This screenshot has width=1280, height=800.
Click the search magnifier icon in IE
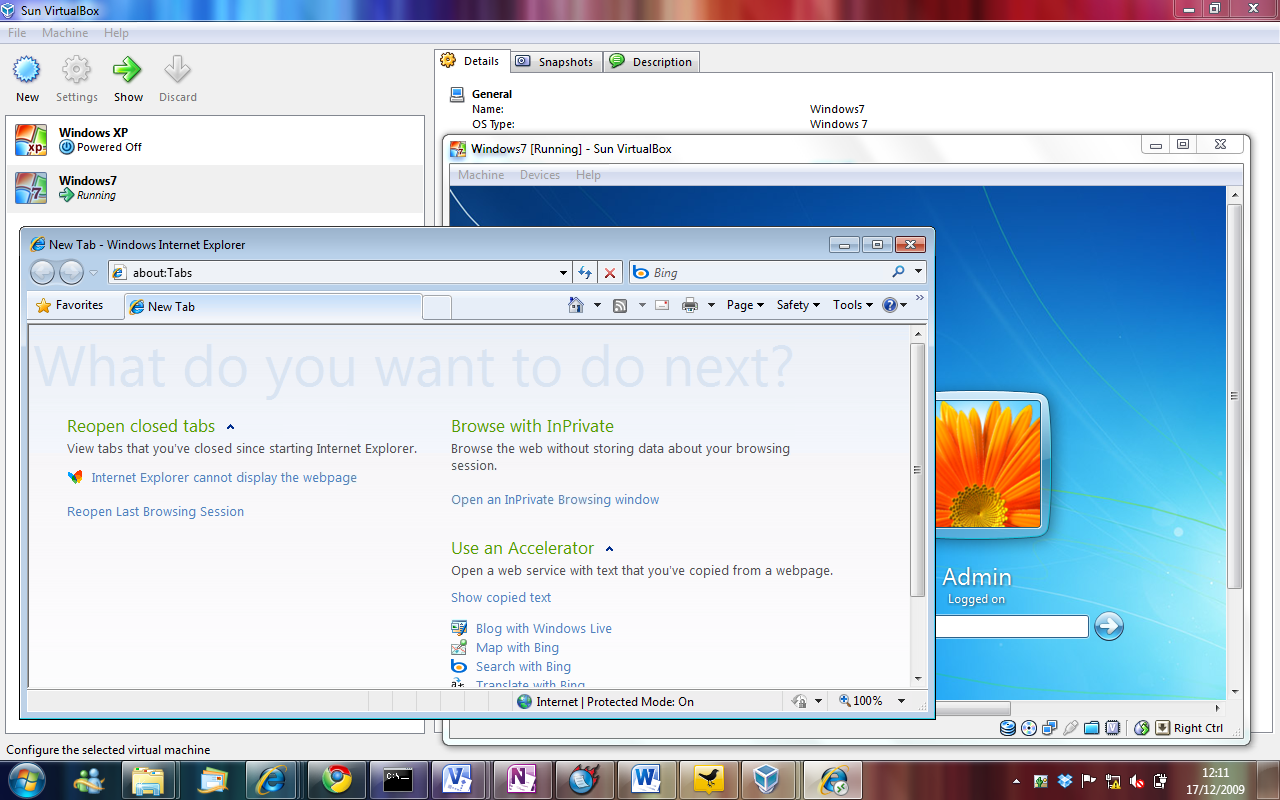(x=898, y=272)
